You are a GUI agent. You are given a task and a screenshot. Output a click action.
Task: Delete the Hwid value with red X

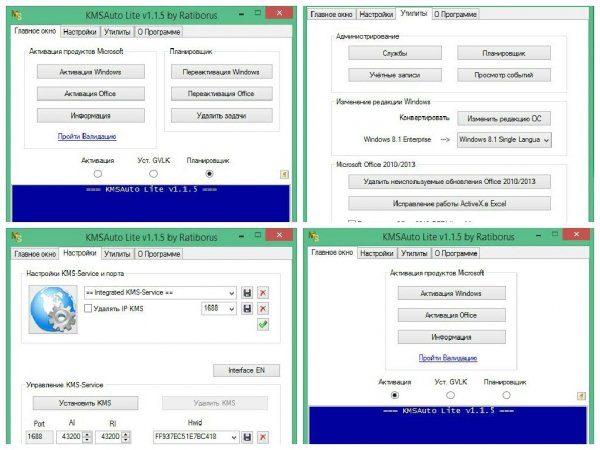click(263, 437)
